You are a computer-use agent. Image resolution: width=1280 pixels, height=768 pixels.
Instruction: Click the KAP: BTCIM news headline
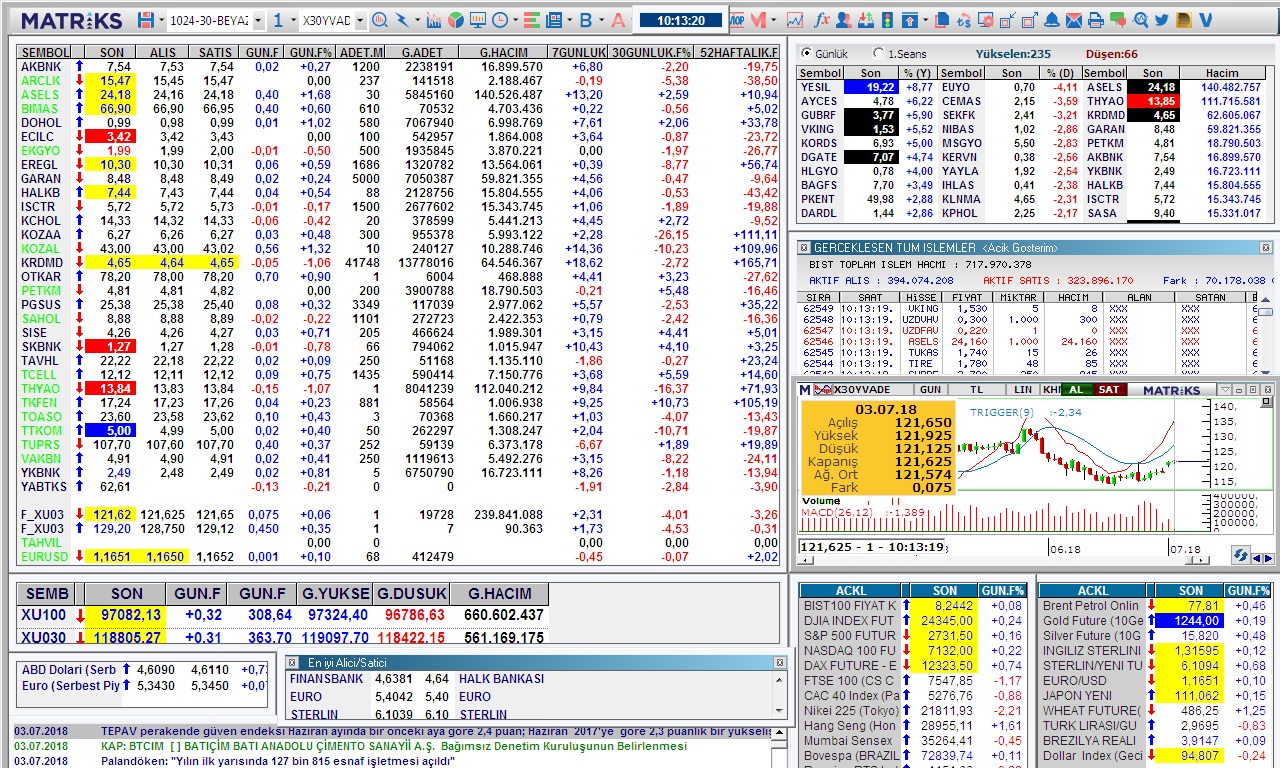pos(394,746)
